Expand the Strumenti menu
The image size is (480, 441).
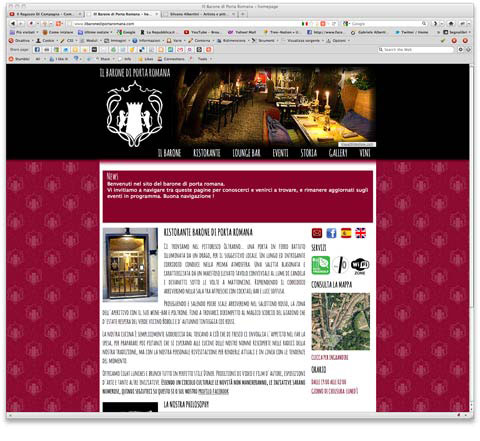click(x=265, y=41)
